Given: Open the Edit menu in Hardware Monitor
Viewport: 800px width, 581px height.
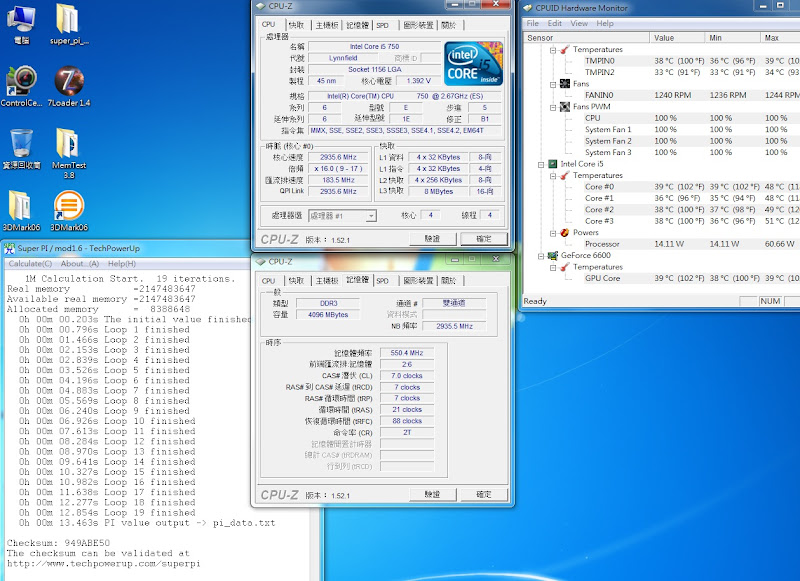Looking at the screenshot, I should pos(555,23).
